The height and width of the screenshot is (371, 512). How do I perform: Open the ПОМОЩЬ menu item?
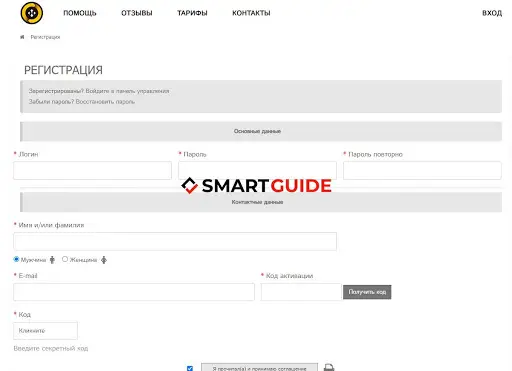(80, 13)
